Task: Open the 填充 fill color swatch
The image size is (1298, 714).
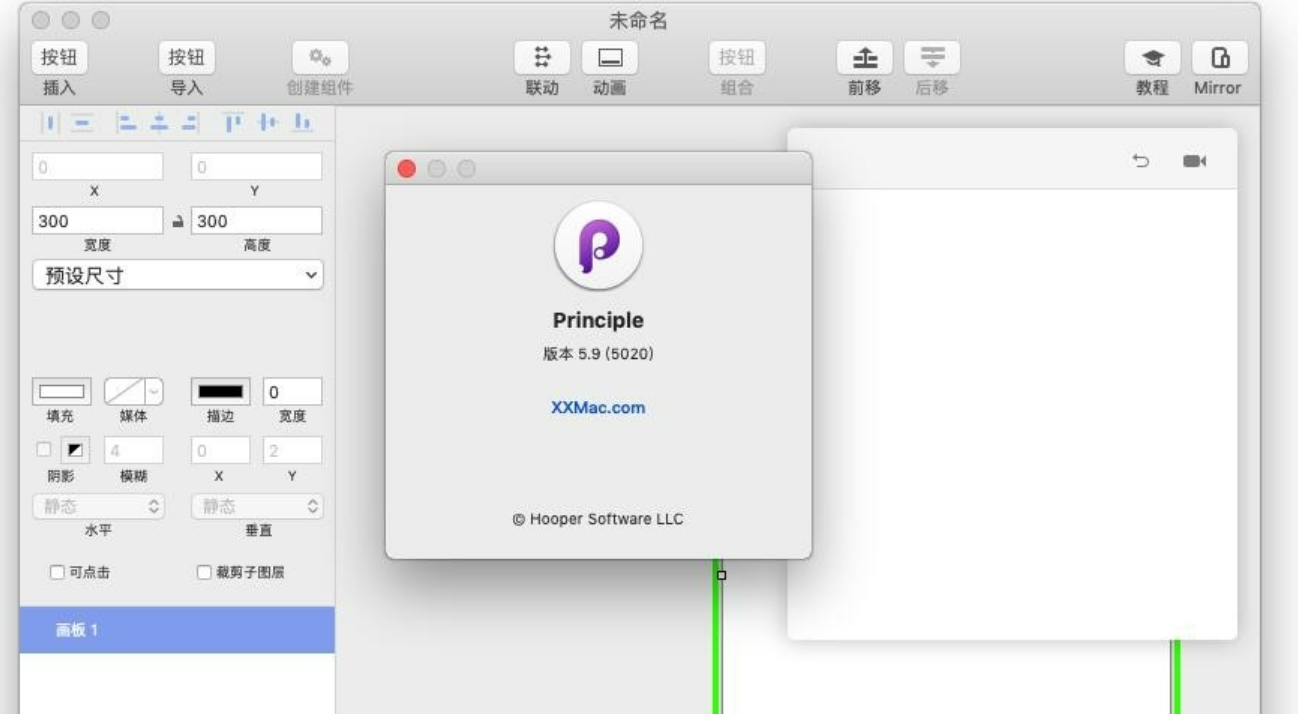Action: (x=62, y=392)
